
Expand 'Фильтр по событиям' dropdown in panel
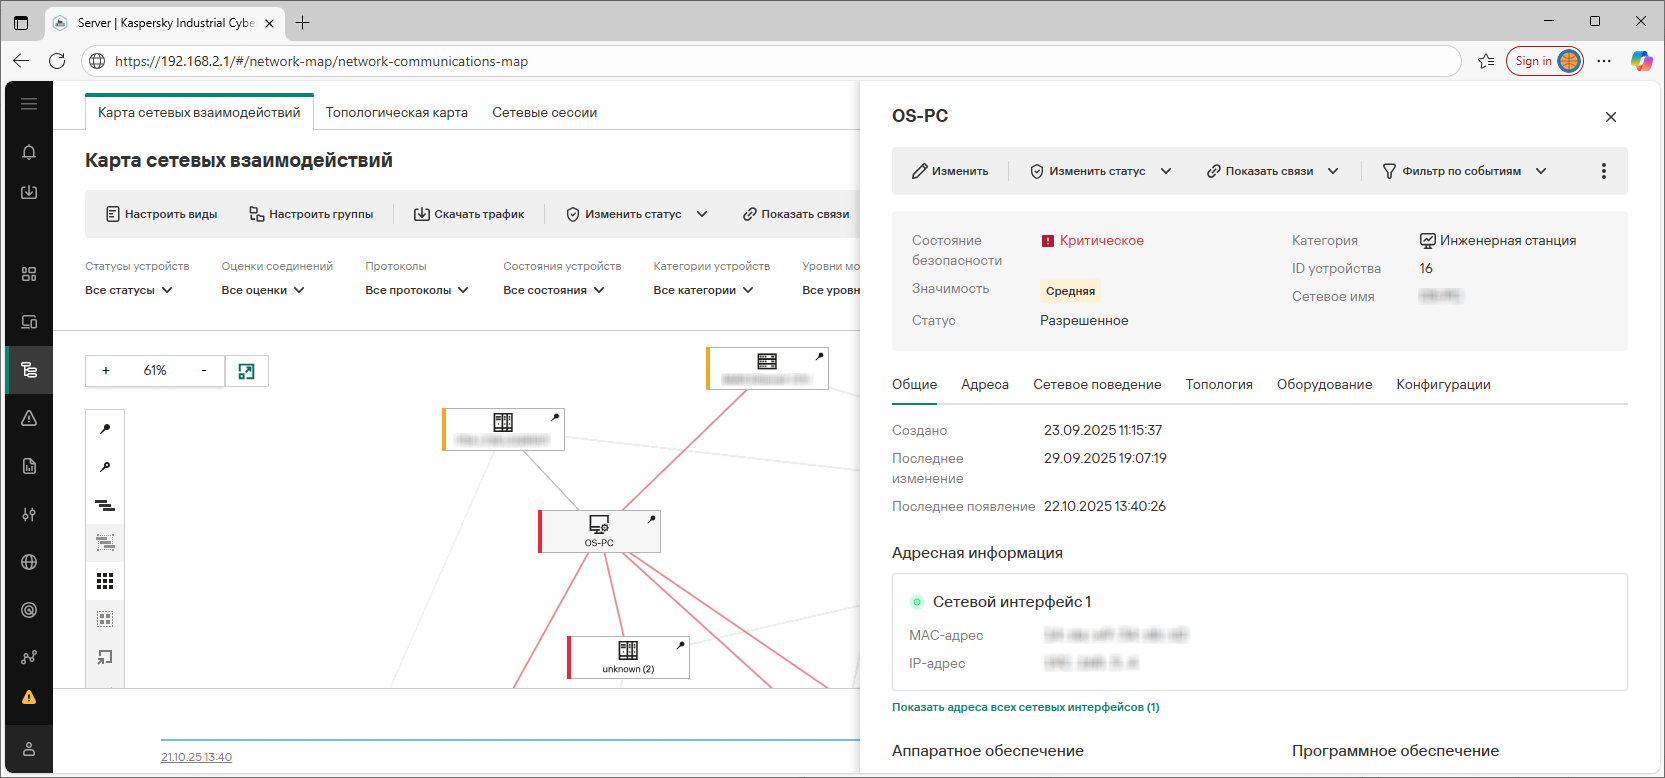[1464, 171]
